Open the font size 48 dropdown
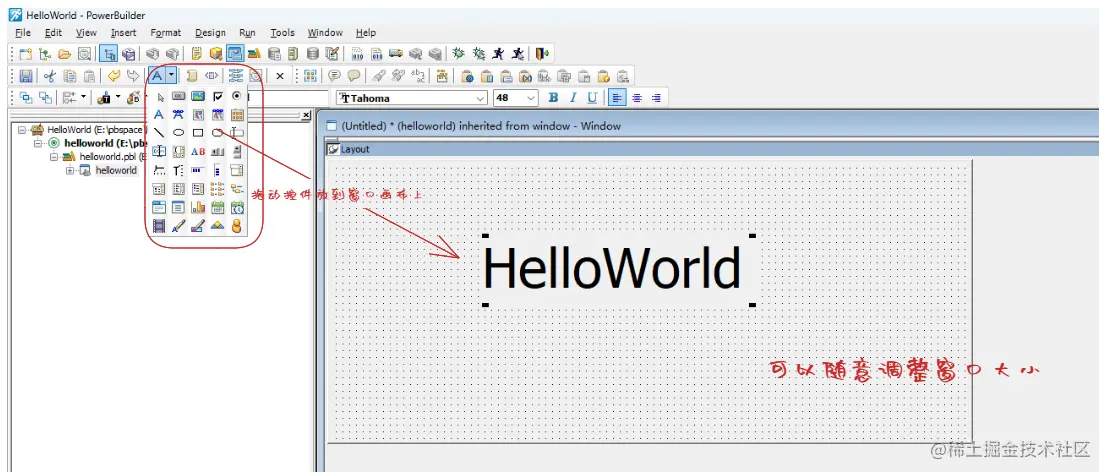The height and width of the screenshot is (476, 1107). 532,98
